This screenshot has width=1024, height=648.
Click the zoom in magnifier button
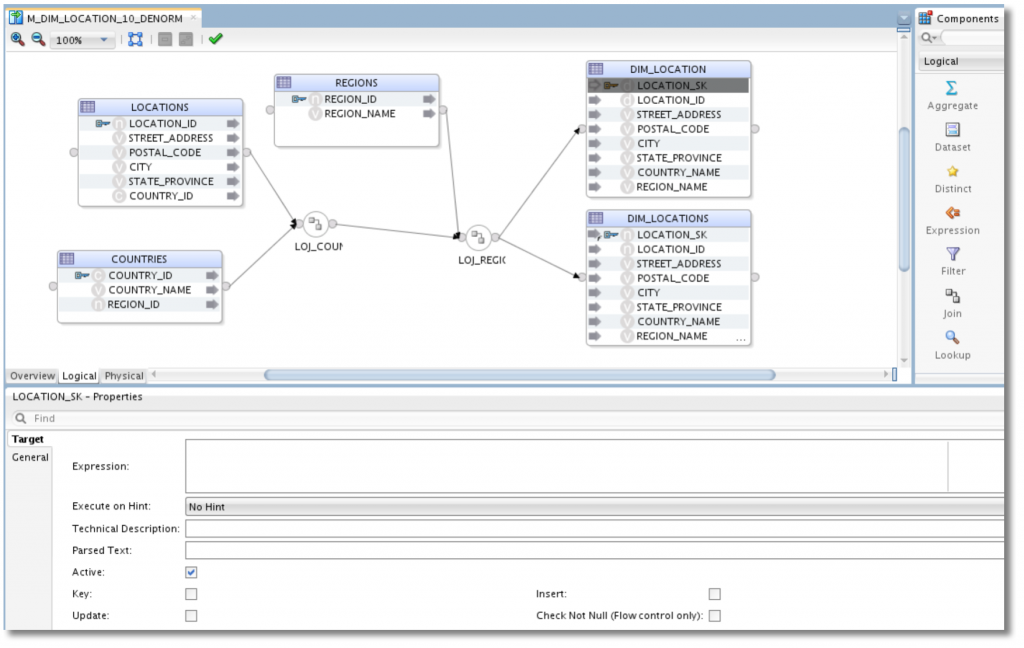[17, 40]
